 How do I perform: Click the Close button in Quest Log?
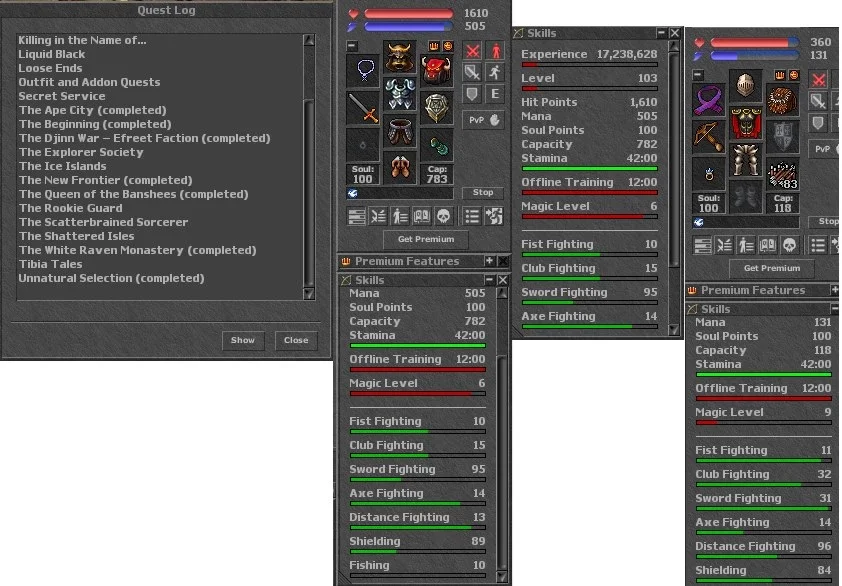[296, 341]
